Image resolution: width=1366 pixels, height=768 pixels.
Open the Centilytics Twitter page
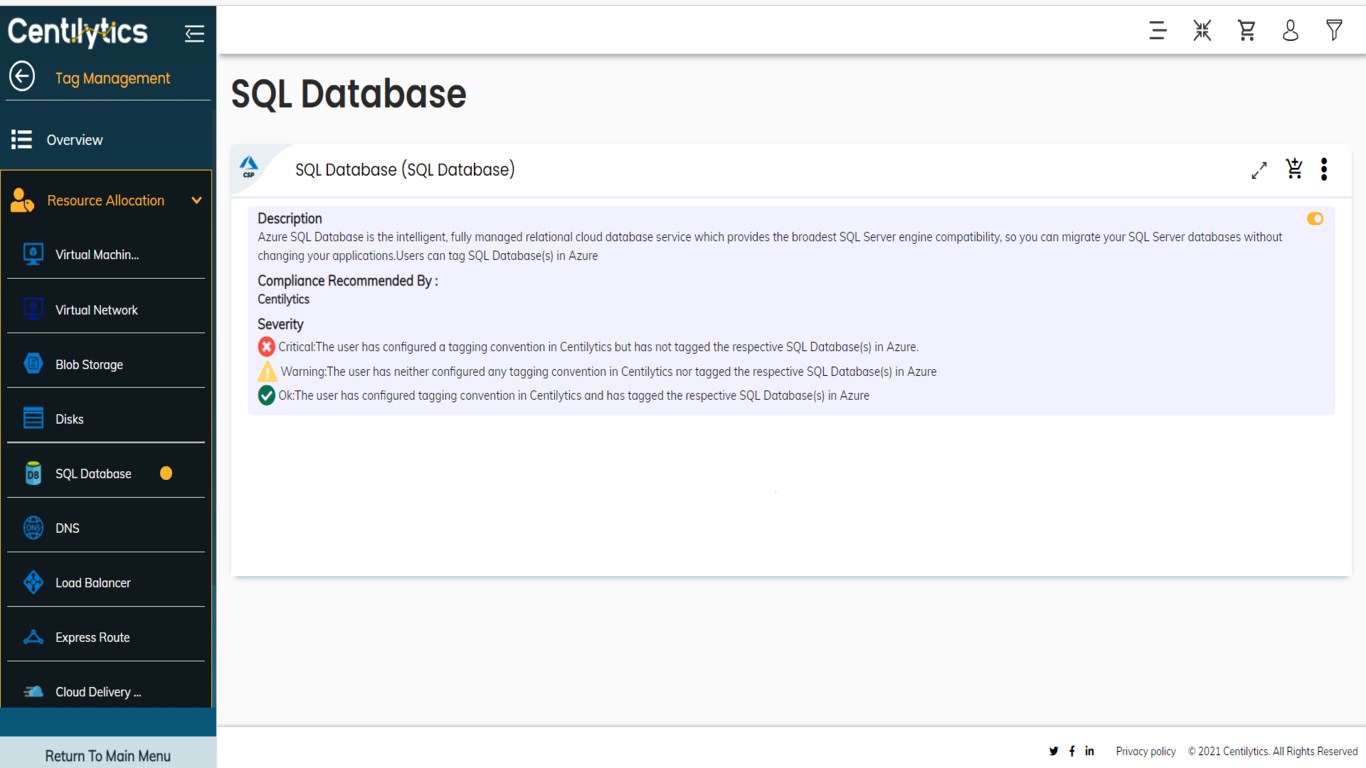pyautogui.click(x=1053, y=751)
